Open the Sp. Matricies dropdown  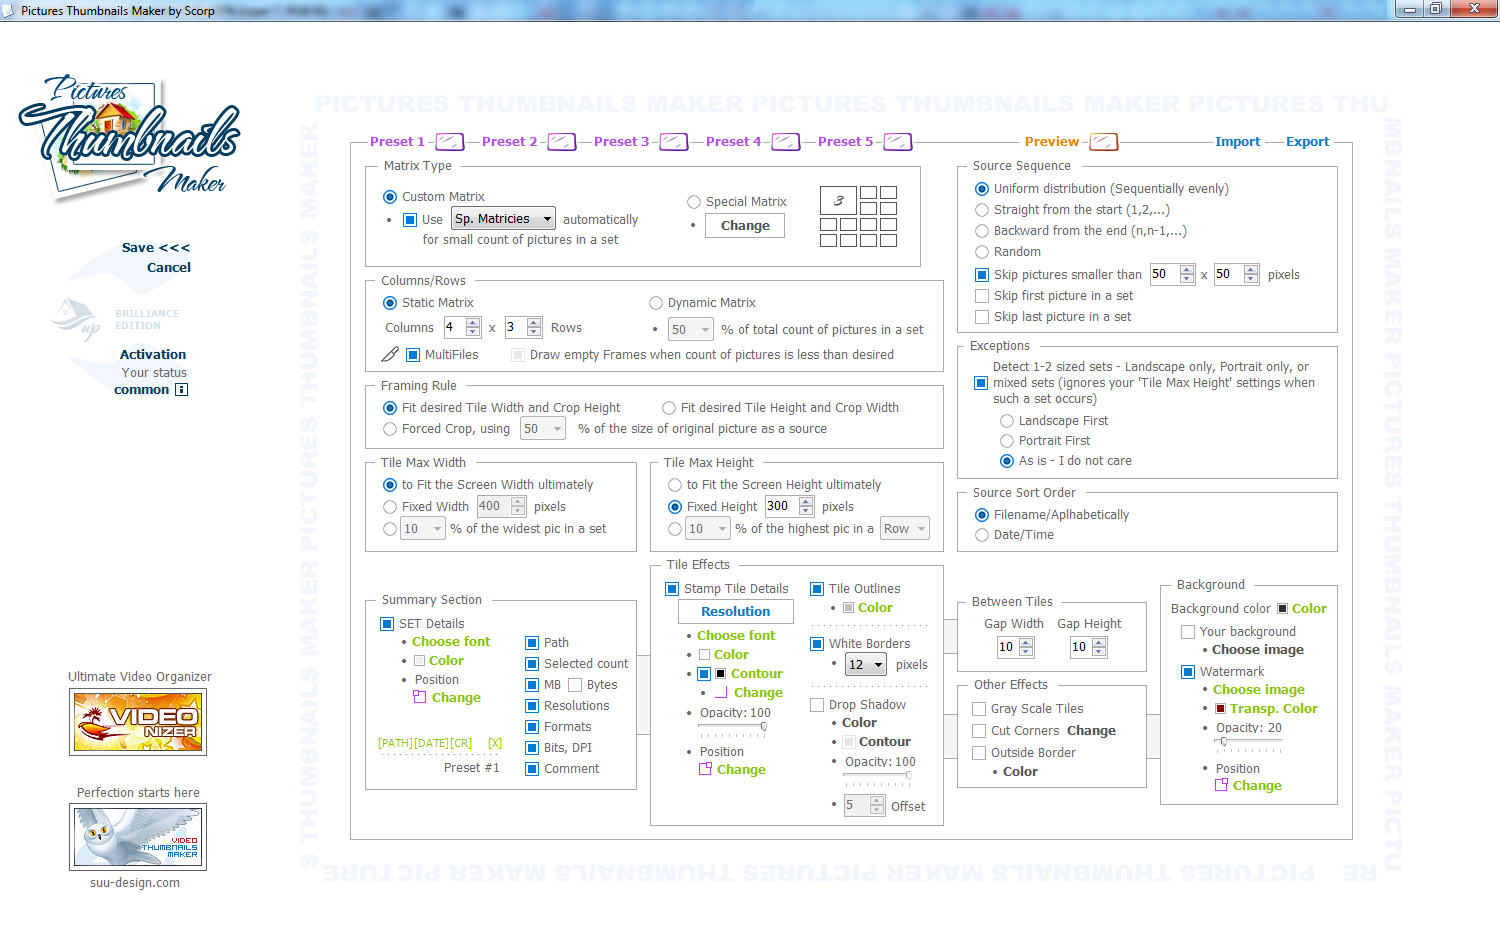(504, 219)
